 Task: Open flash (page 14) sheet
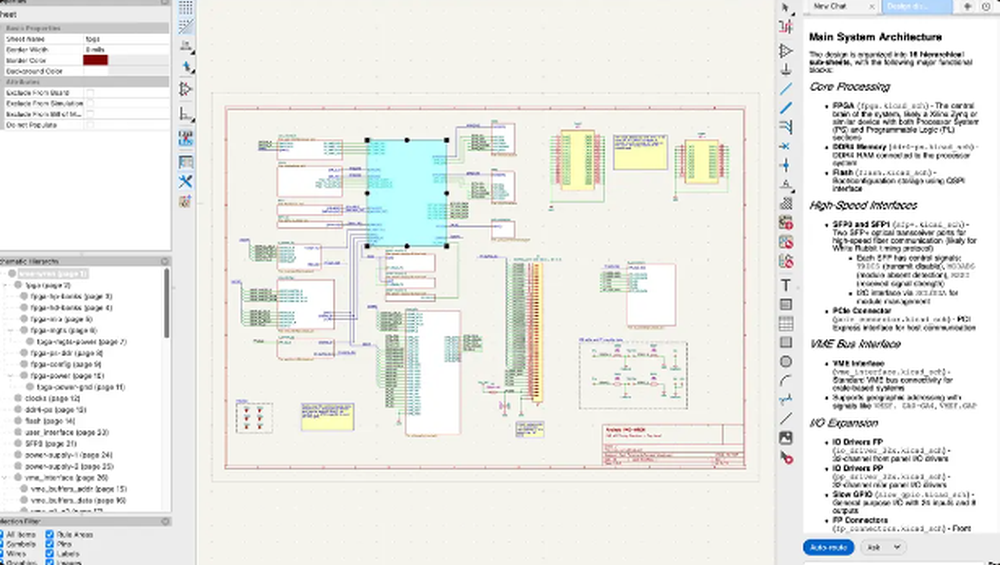pyautogui.click(x=50, y=421)
